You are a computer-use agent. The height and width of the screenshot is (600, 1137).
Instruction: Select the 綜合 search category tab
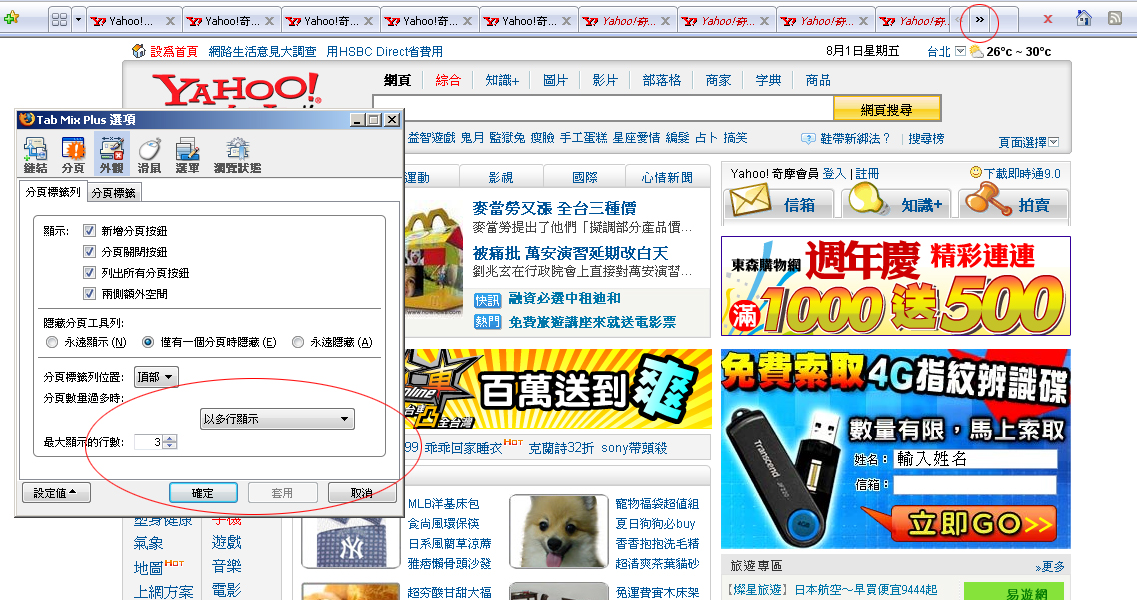point(448,81)
